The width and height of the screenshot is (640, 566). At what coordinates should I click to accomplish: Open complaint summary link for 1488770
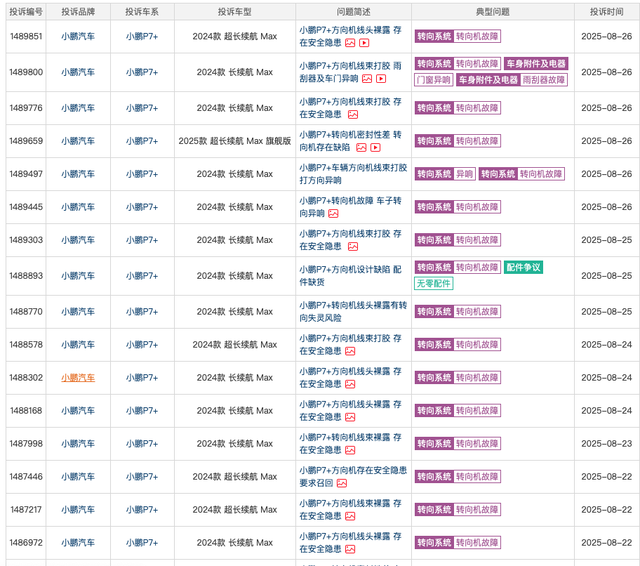[353, 311]
